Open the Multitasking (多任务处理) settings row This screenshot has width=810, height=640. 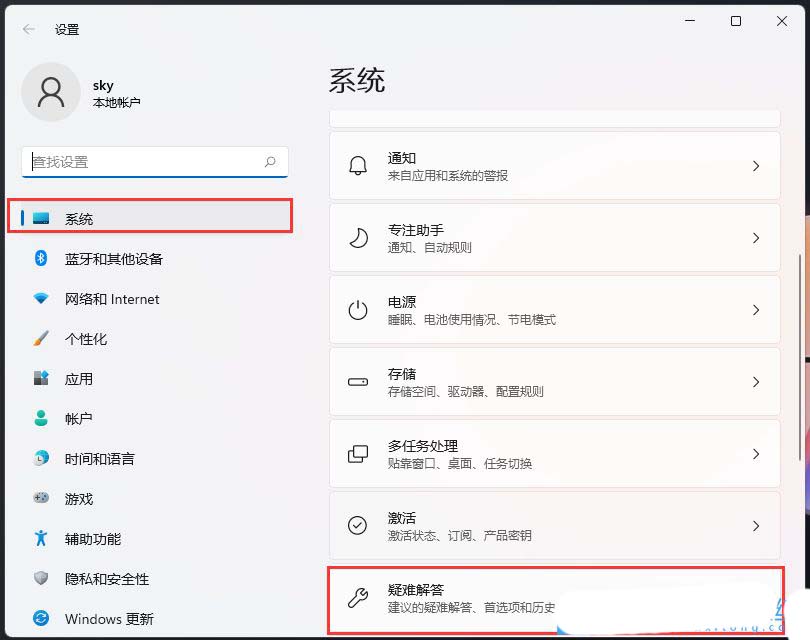[x=554, y=454]
